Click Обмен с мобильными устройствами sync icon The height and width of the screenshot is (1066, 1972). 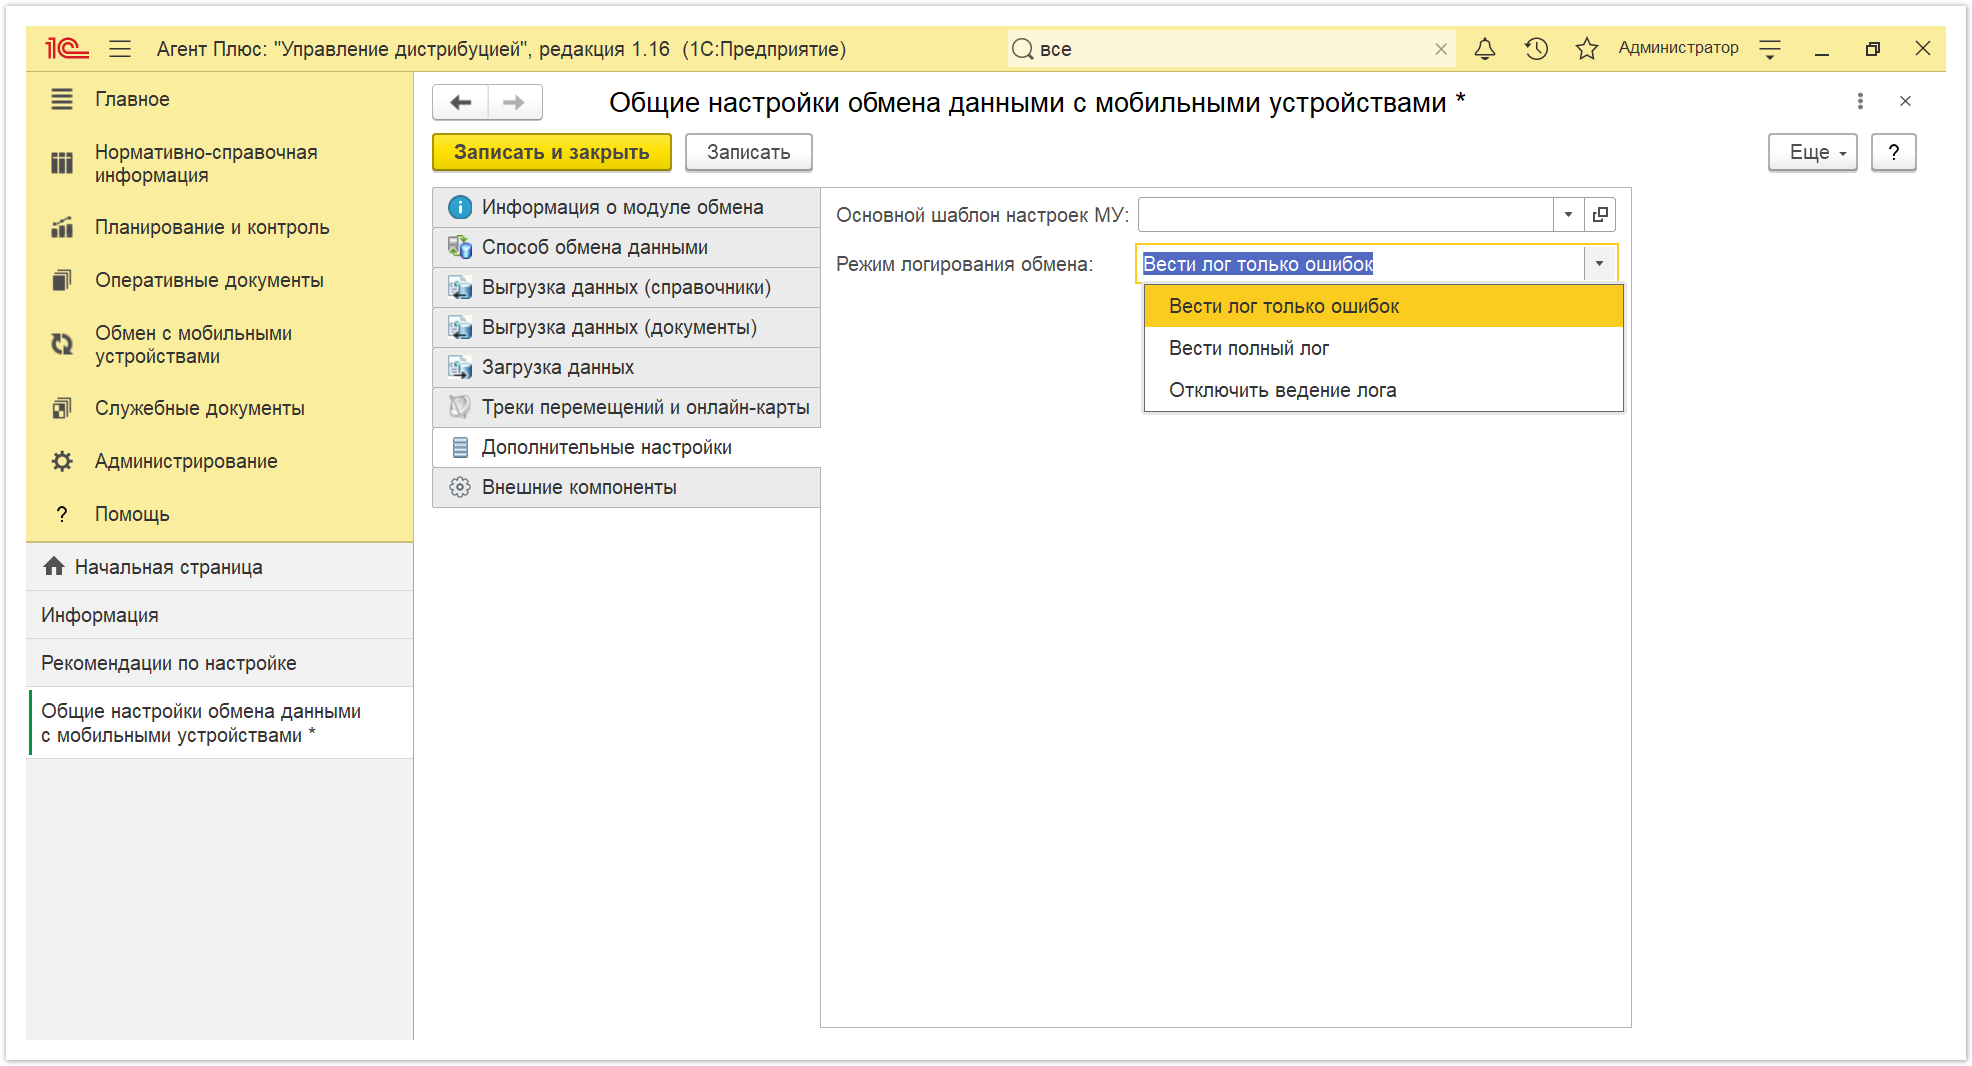tap(62, 344)
